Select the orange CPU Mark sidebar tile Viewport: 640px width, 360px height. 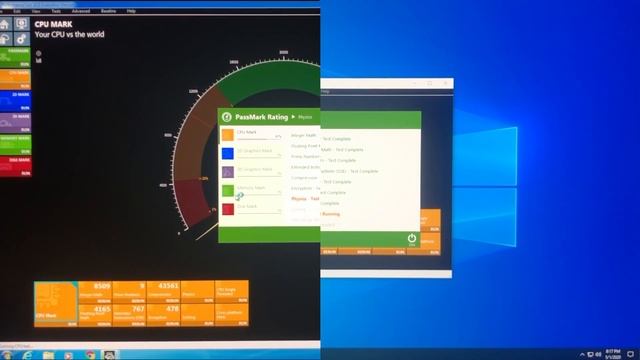[x=15, y=79]
